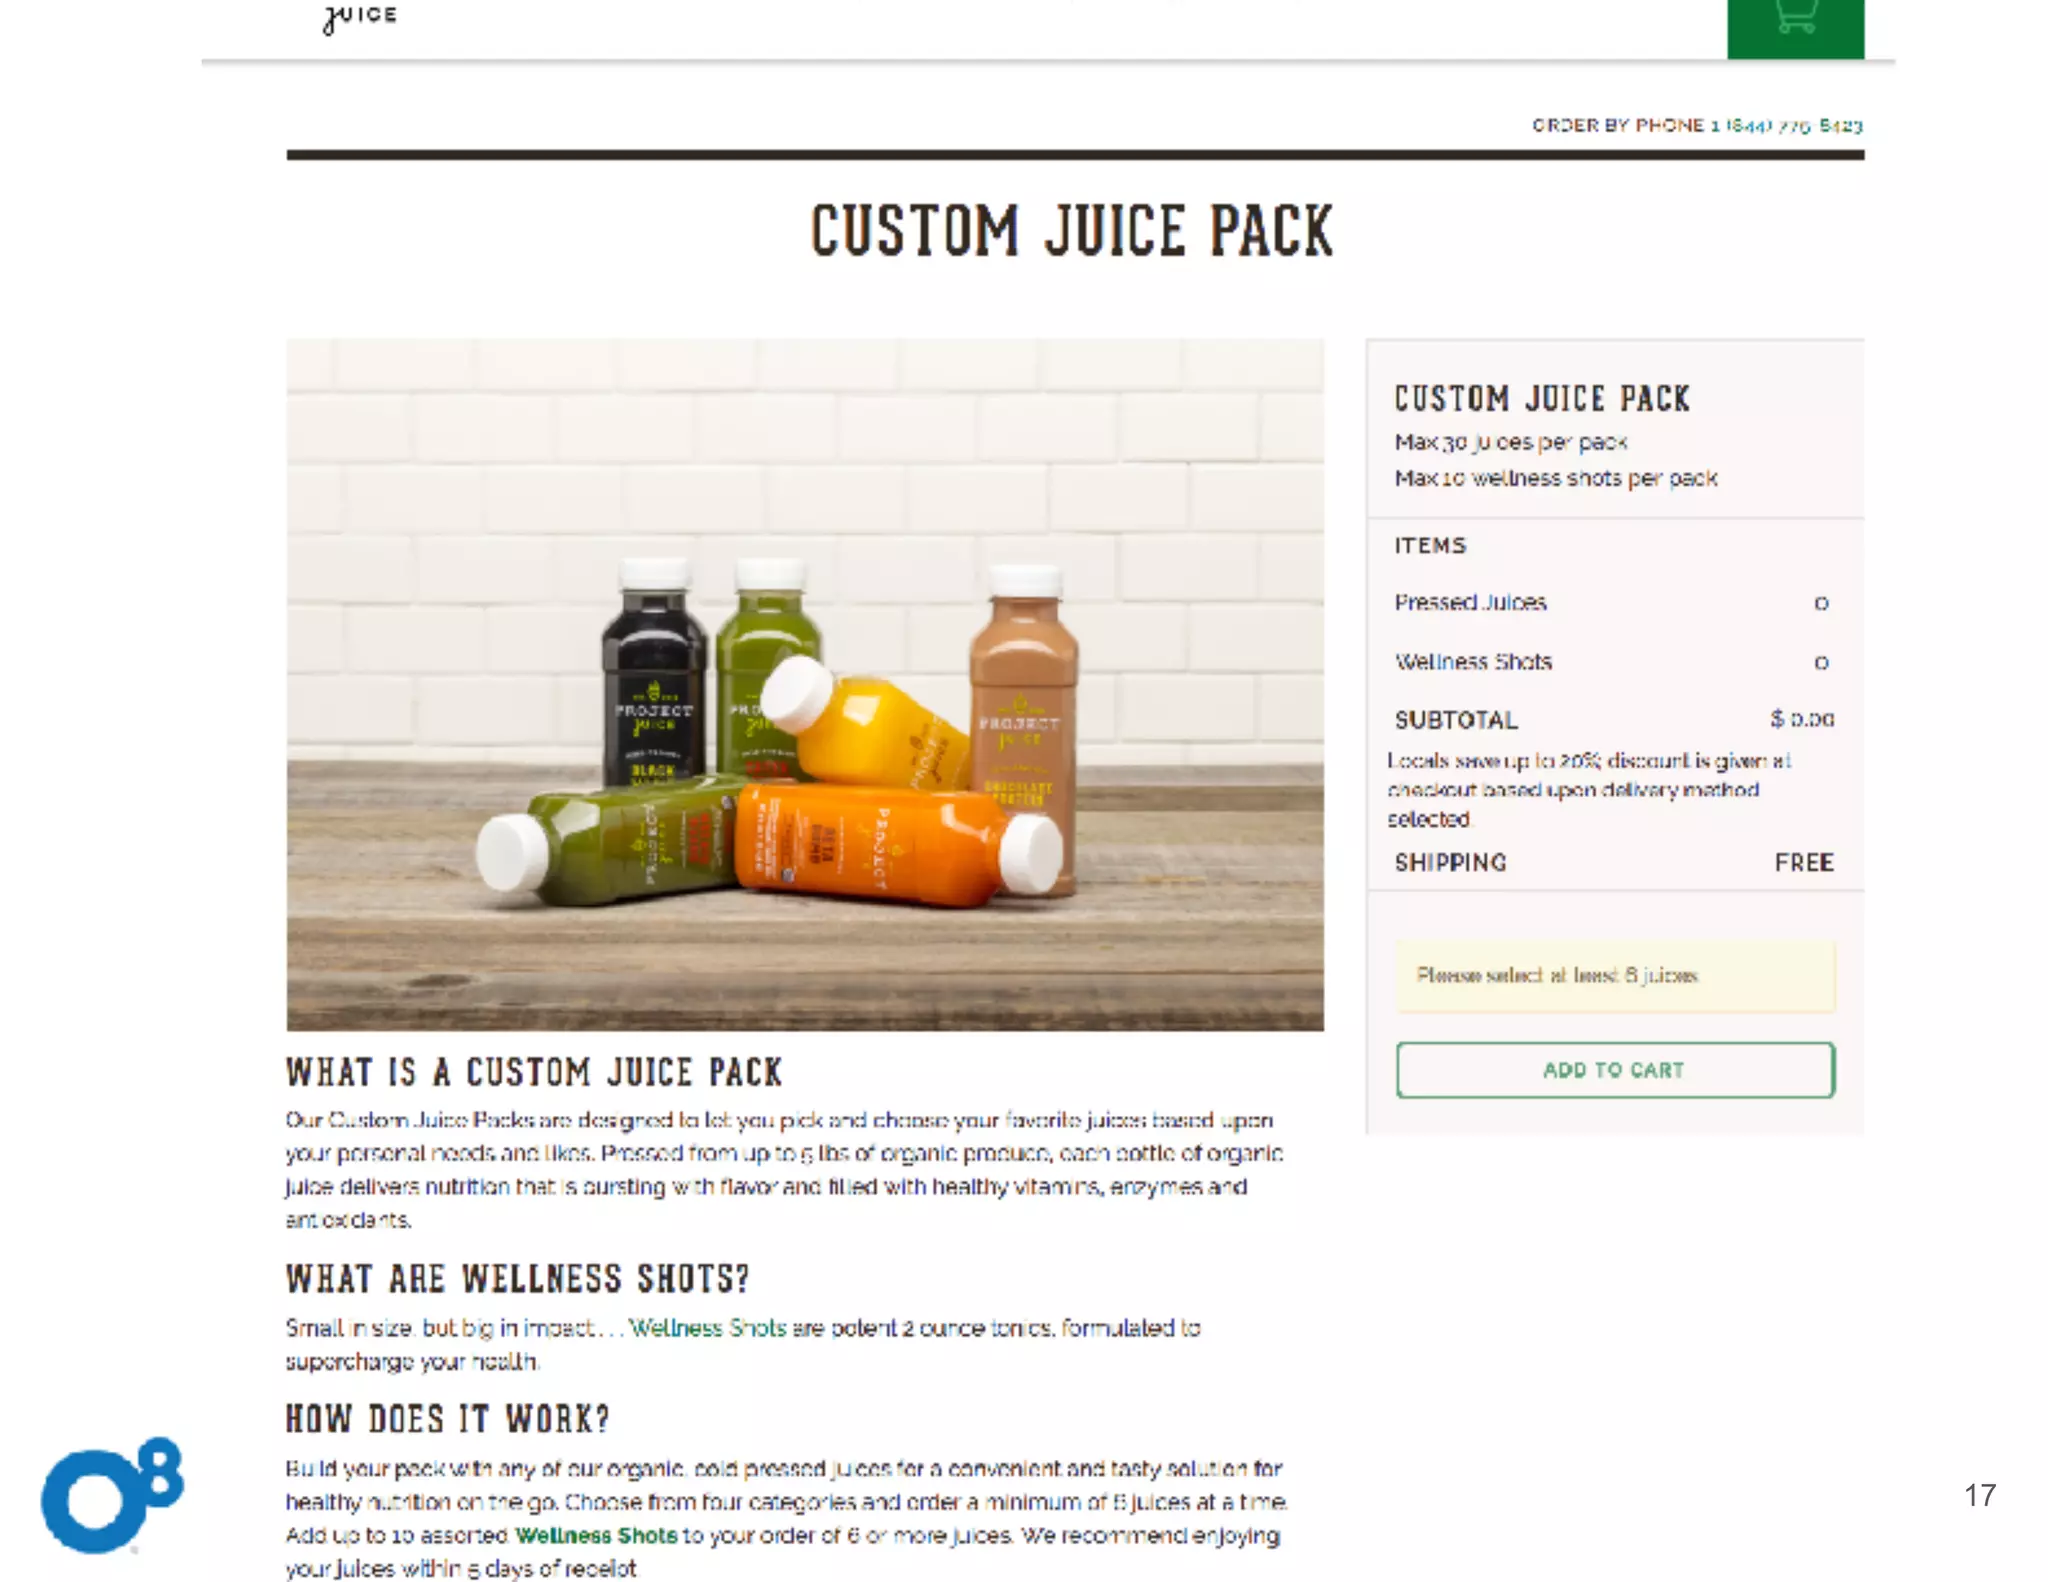The width and height of the screenshot is (2048, 1582).
Task: Click the sidebar Custom Juice Pack heading
Action: (1542, 398)
